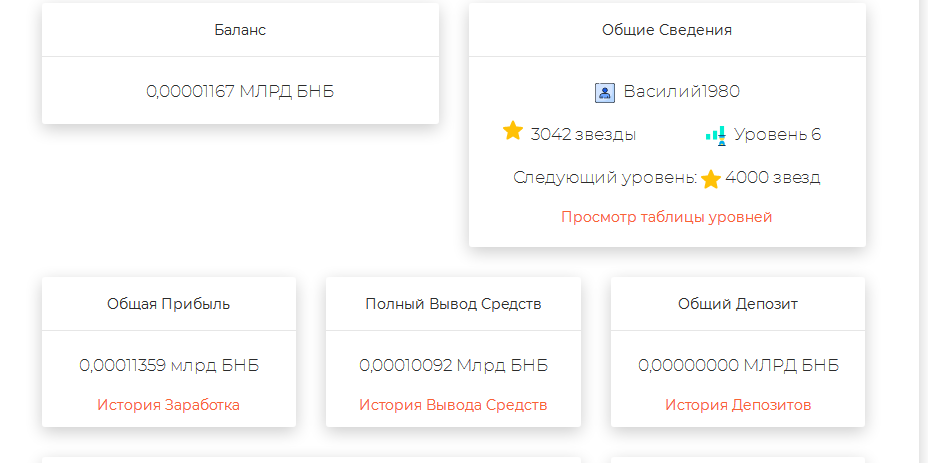This screenshot has width=928, height=463.
Task: Open История Заработка link
Action: tap(169, 405)
